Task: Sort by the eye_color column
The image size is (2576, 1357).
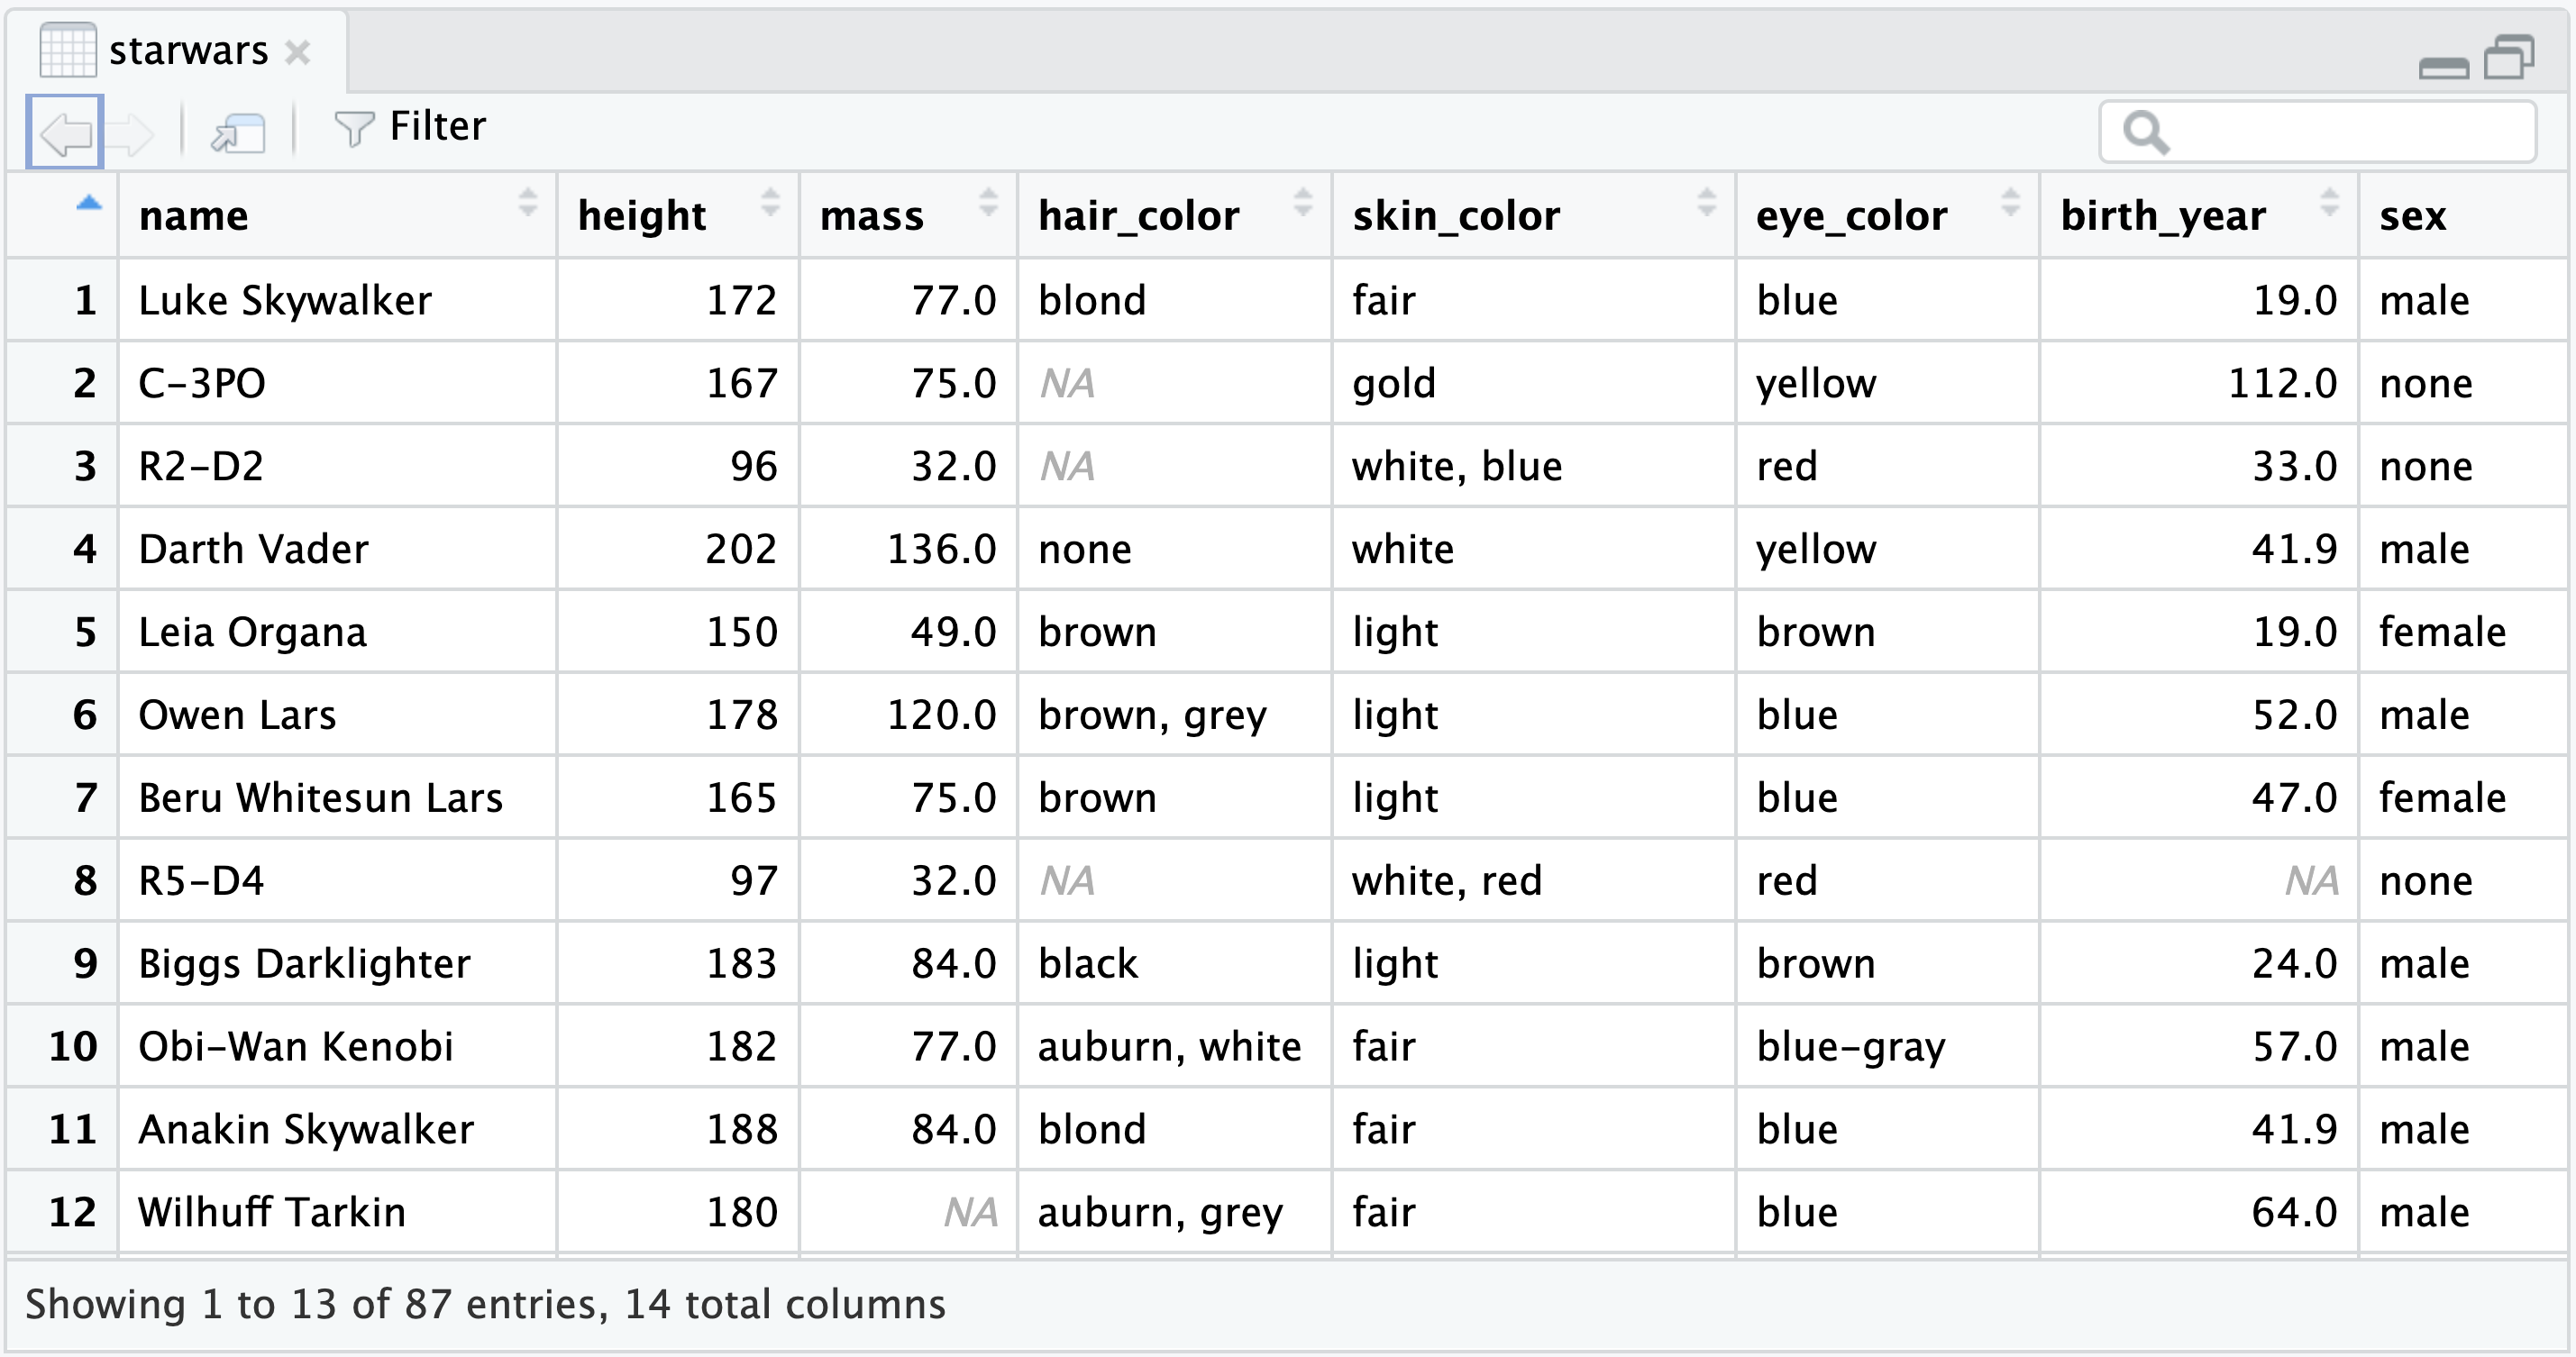Action: coord(1888,215)
